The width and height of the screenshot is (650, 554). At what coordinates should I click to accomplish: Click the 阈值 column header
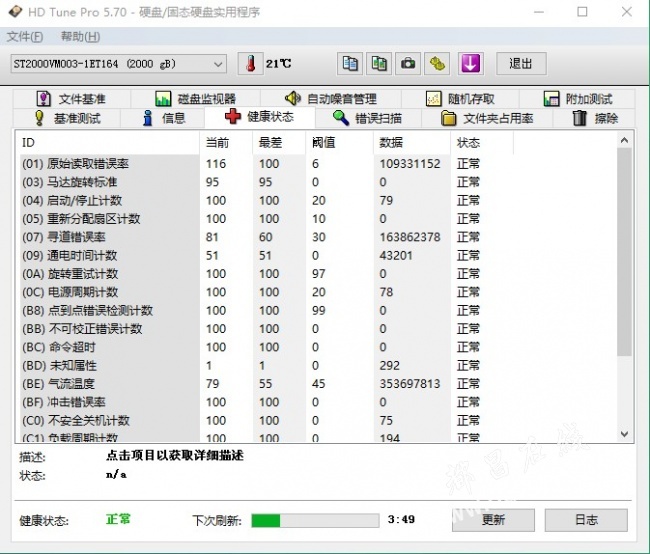point(340,143)
